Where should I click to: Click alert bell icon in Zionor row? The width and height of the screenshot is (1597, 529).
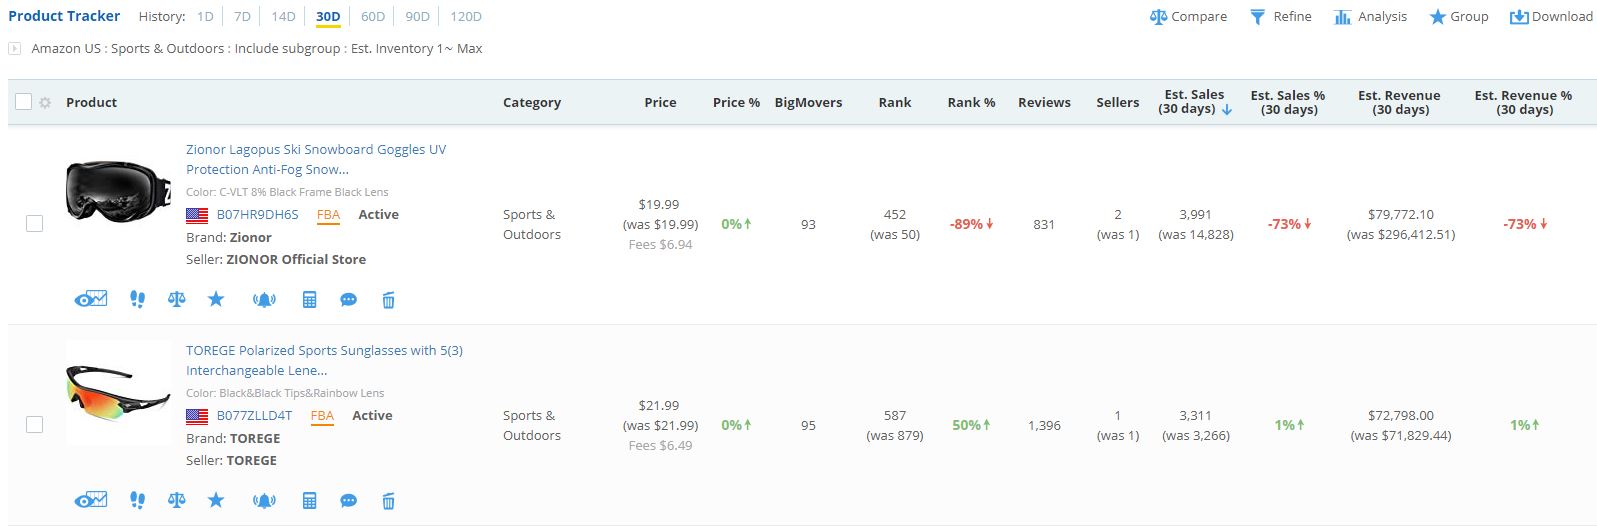(264, 300)
